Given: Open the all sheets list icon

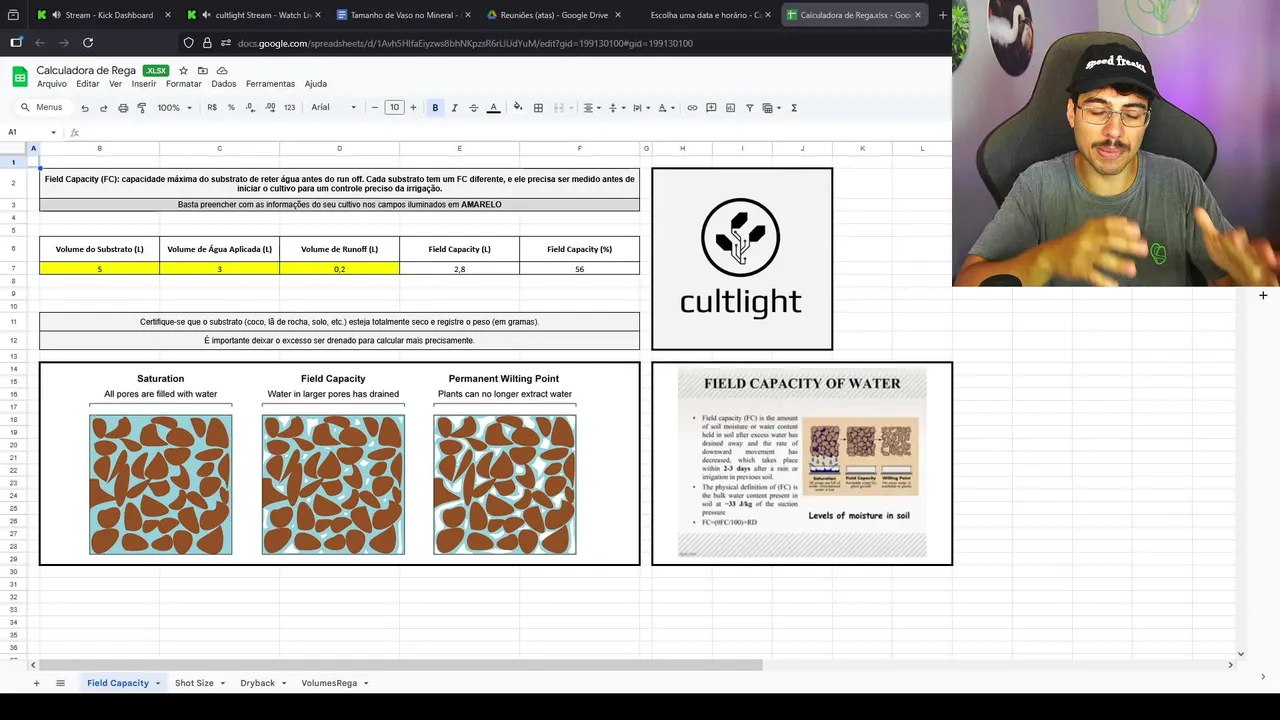Looking at the screenshot, I should [60, 683].
